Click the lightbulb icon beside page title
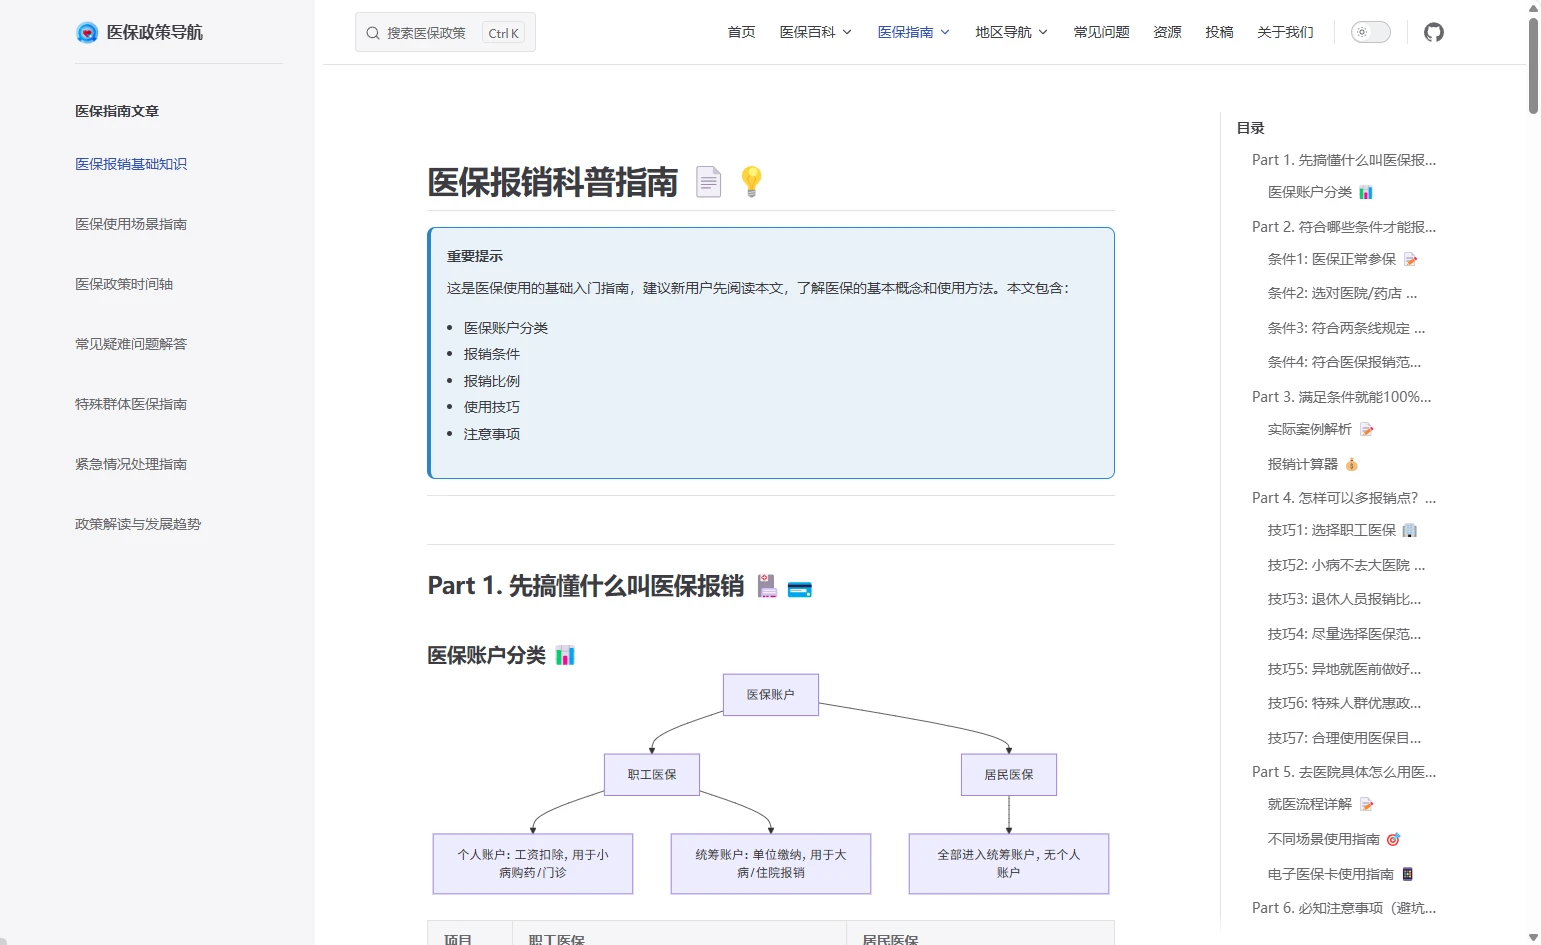This screenshot has width=1541, height=945. 751,181
